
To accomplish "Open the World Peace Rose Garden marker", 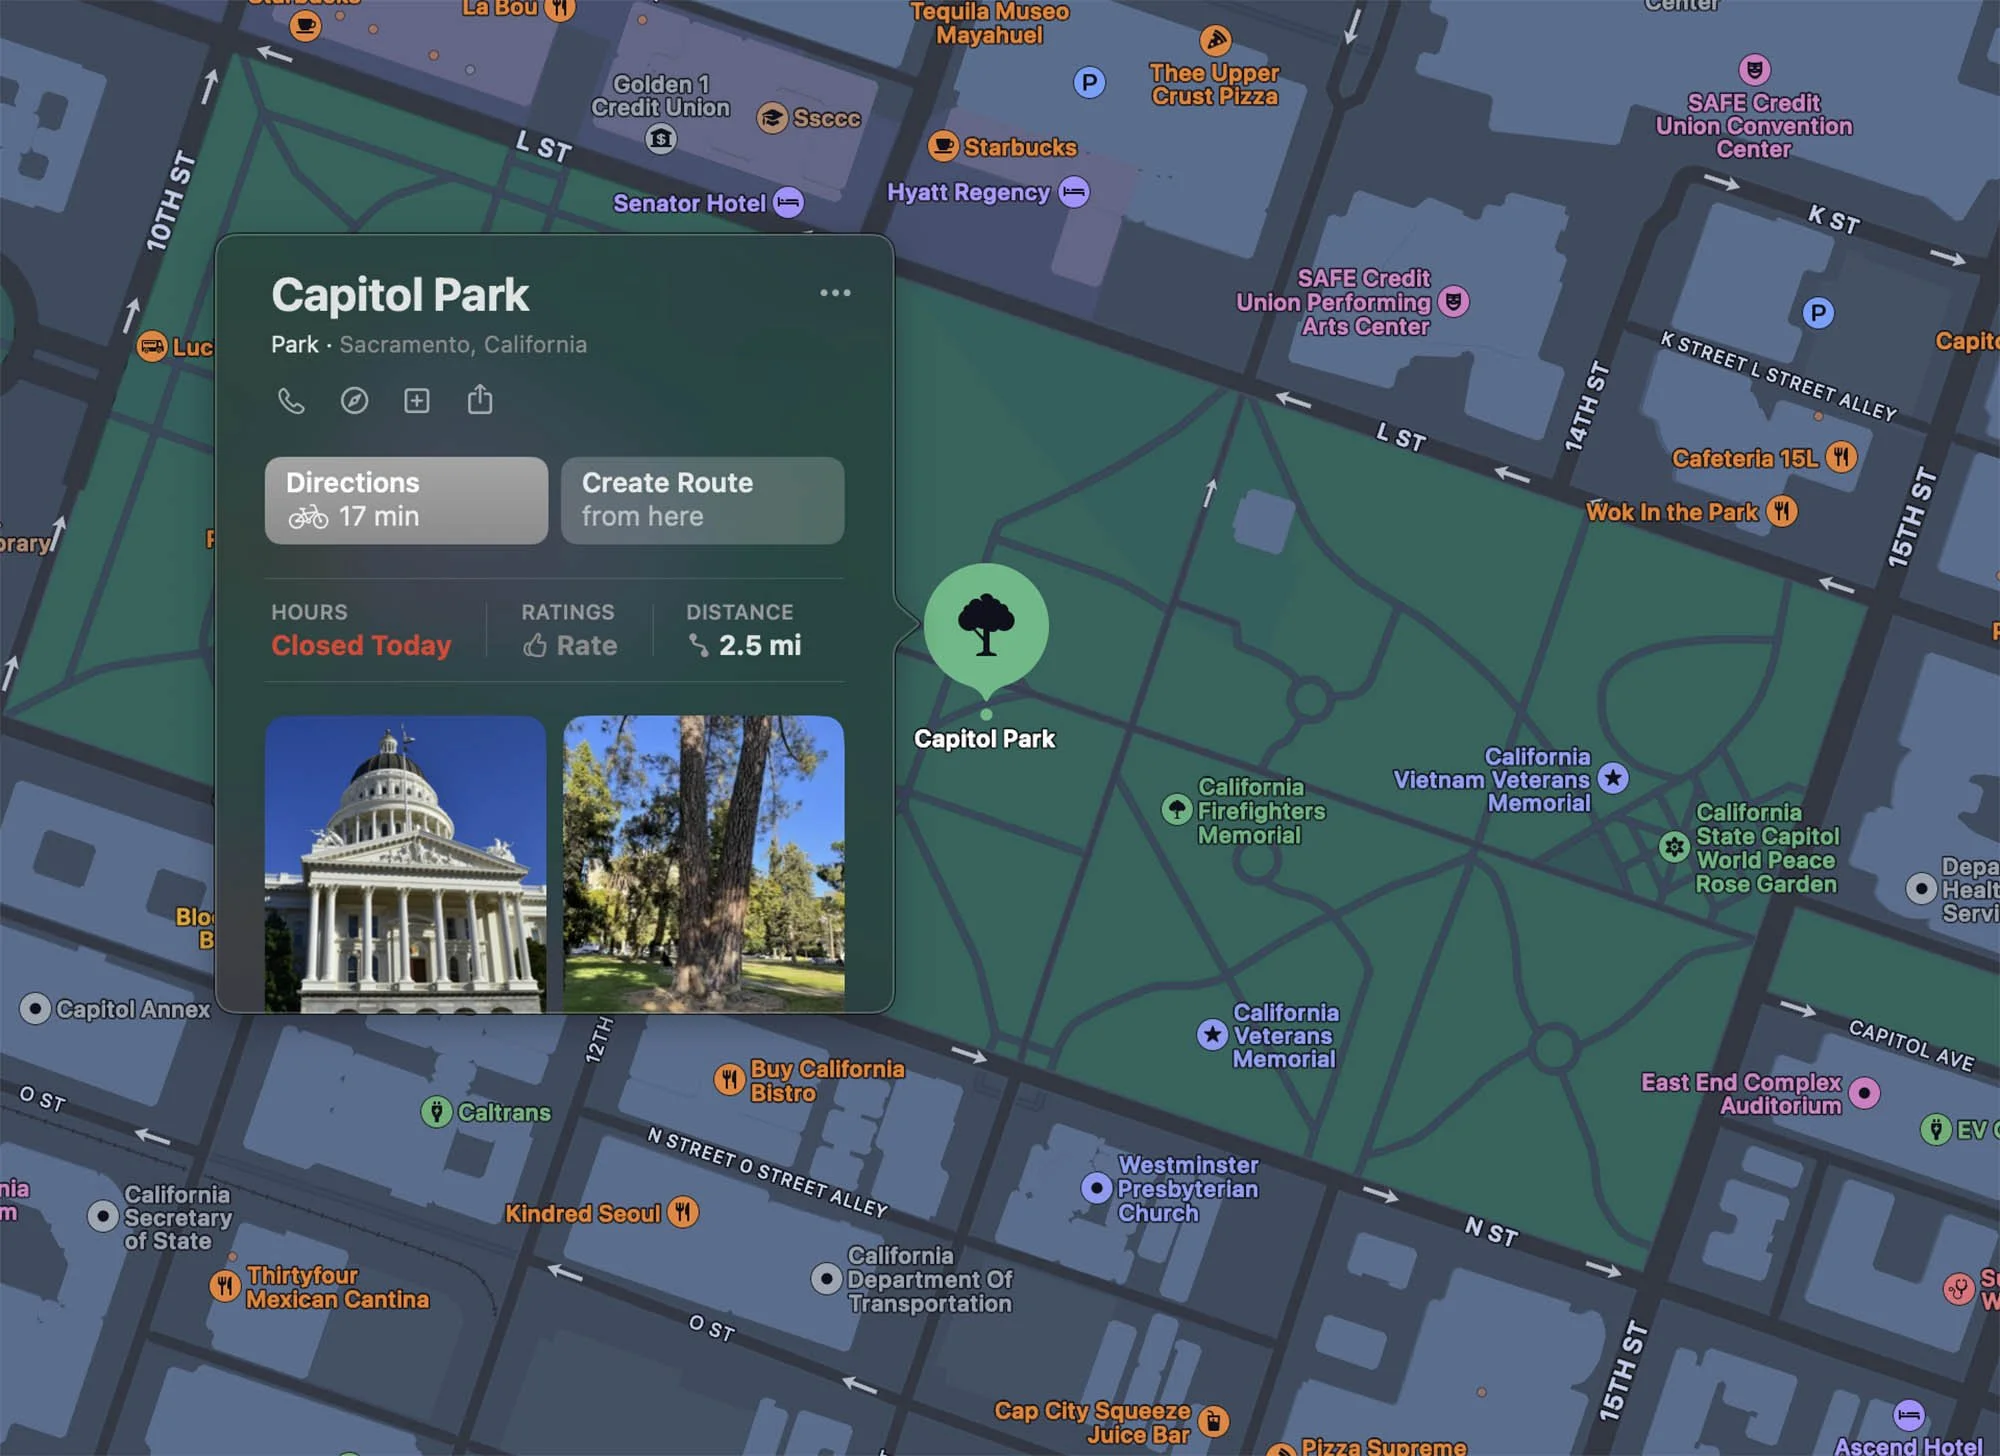I will pyautogui.click(x=1674, y=848).
